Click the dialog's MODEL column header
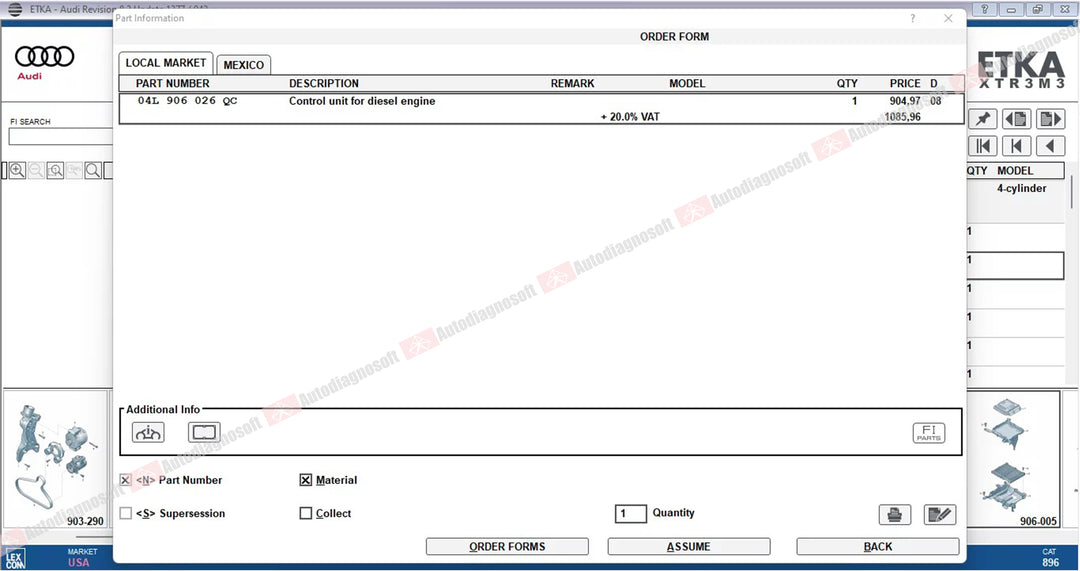Image resolution: width=1080 pixels, height=571 pixels. click(x=687, y=83)
